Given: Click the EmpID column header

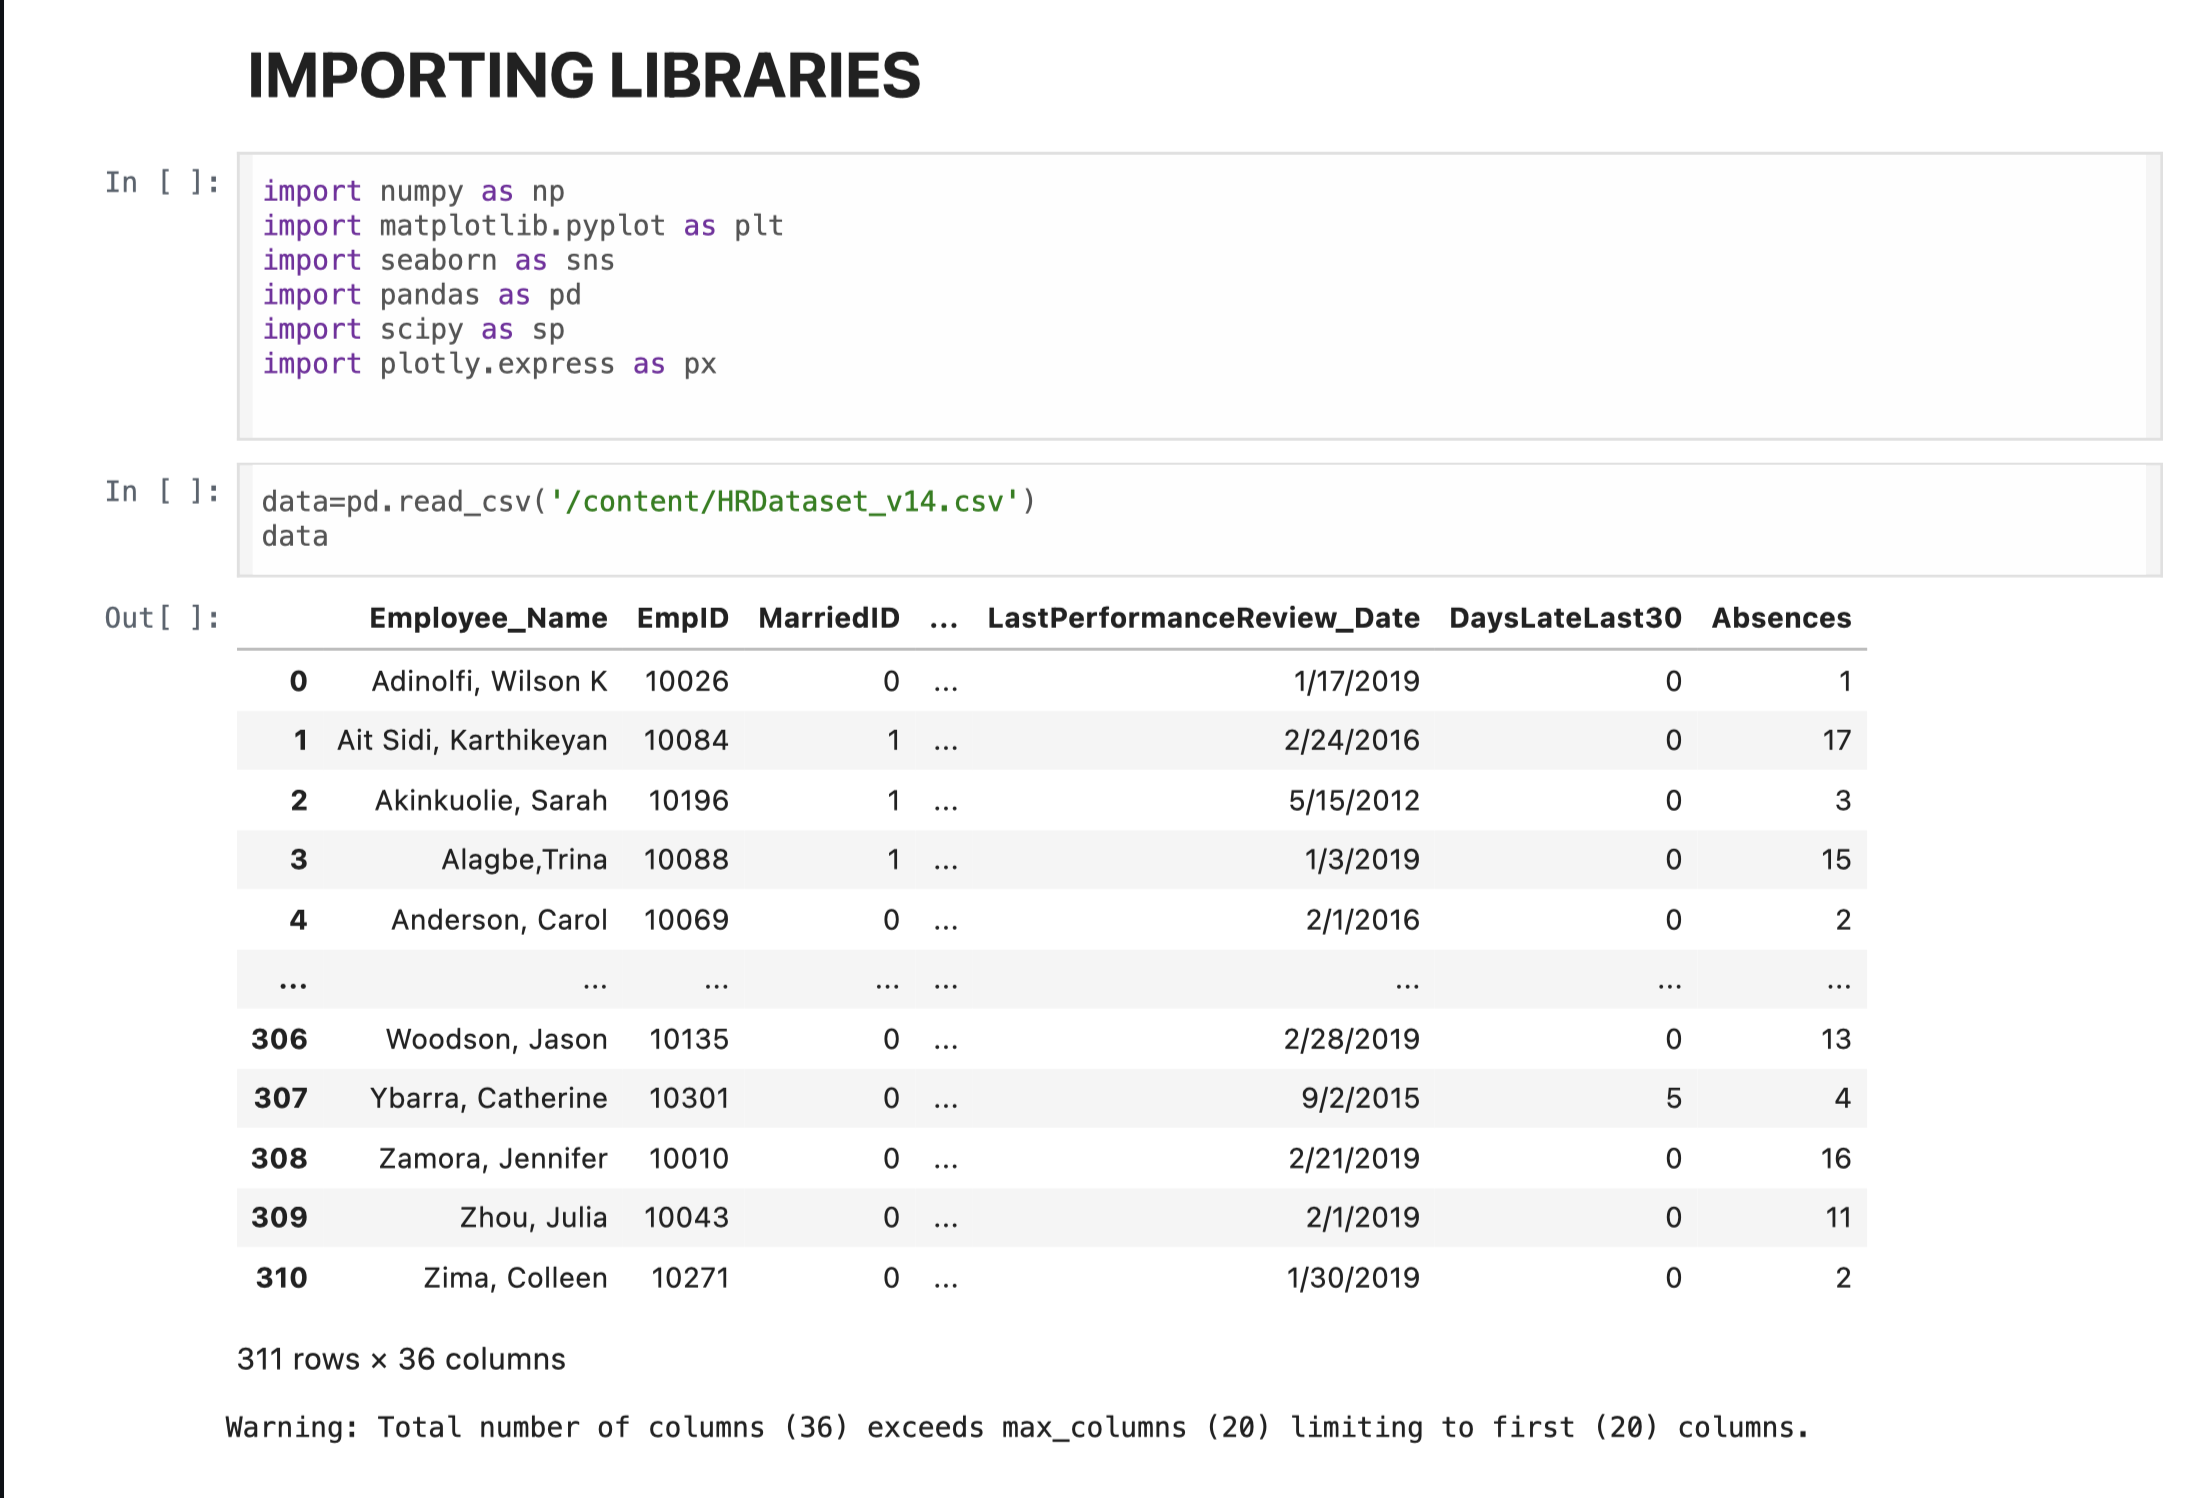Looking at the screenshot, I should pyautogui.click(x=685, y=618).
